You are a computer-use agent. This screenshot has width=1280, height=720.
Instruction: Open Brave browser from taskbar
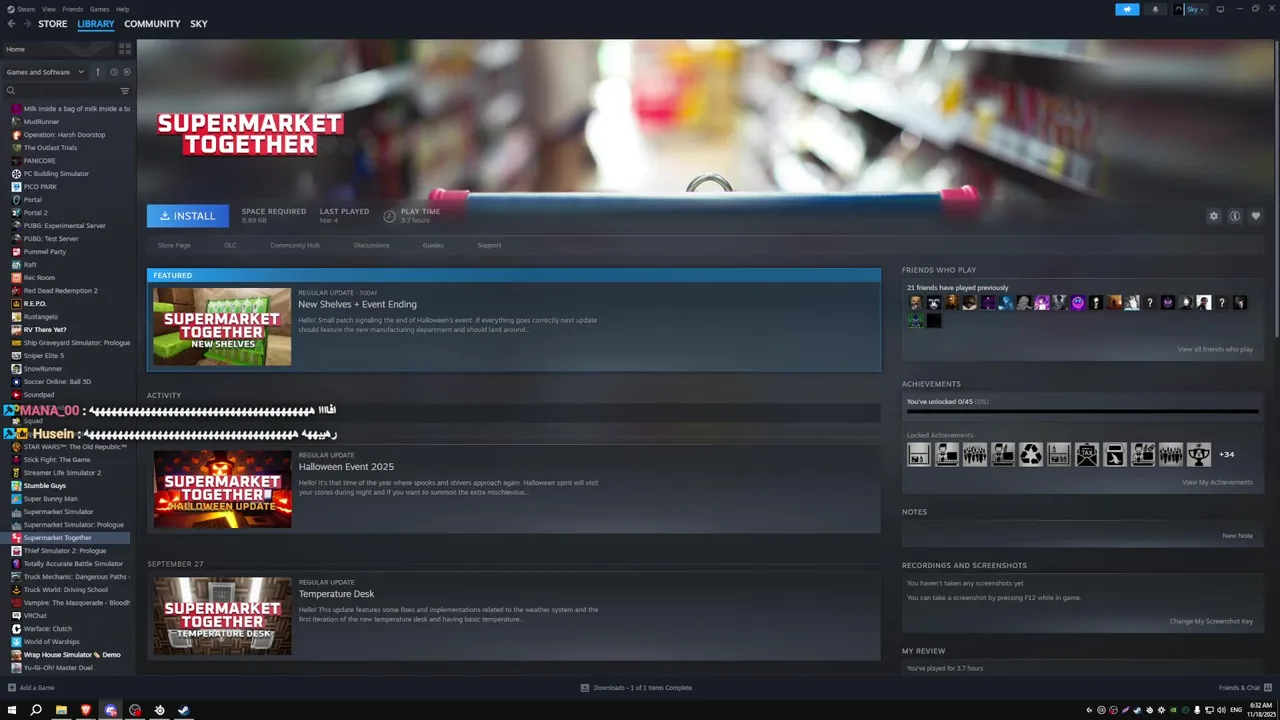pos(86,710)
